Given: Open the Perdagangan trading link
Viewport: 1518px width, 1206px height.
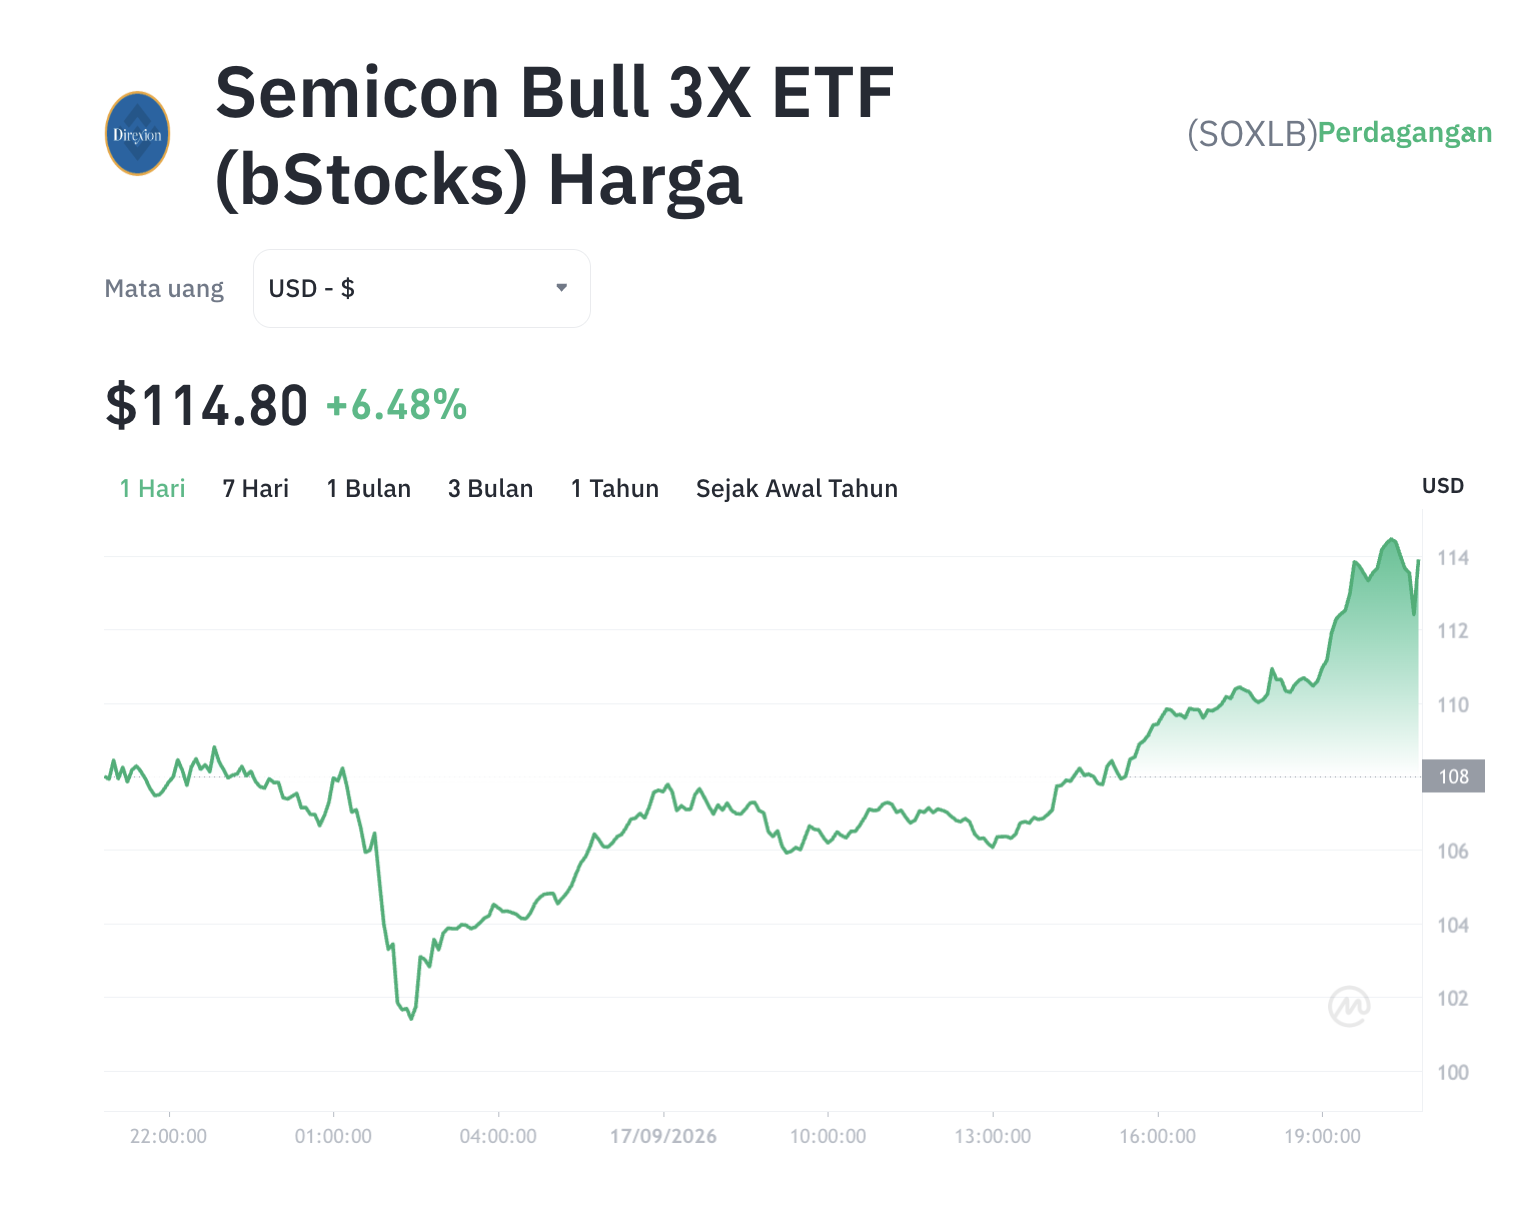Looking at the screenshot, I should 1404,133.
